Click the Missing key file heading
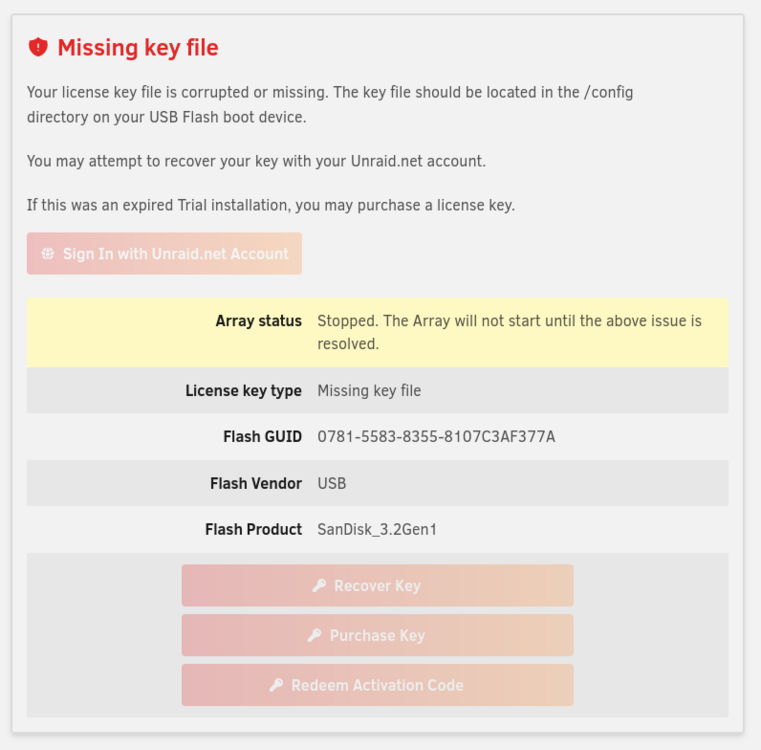Viewport: 761px width, 750px height. click(x=138, y=48)
